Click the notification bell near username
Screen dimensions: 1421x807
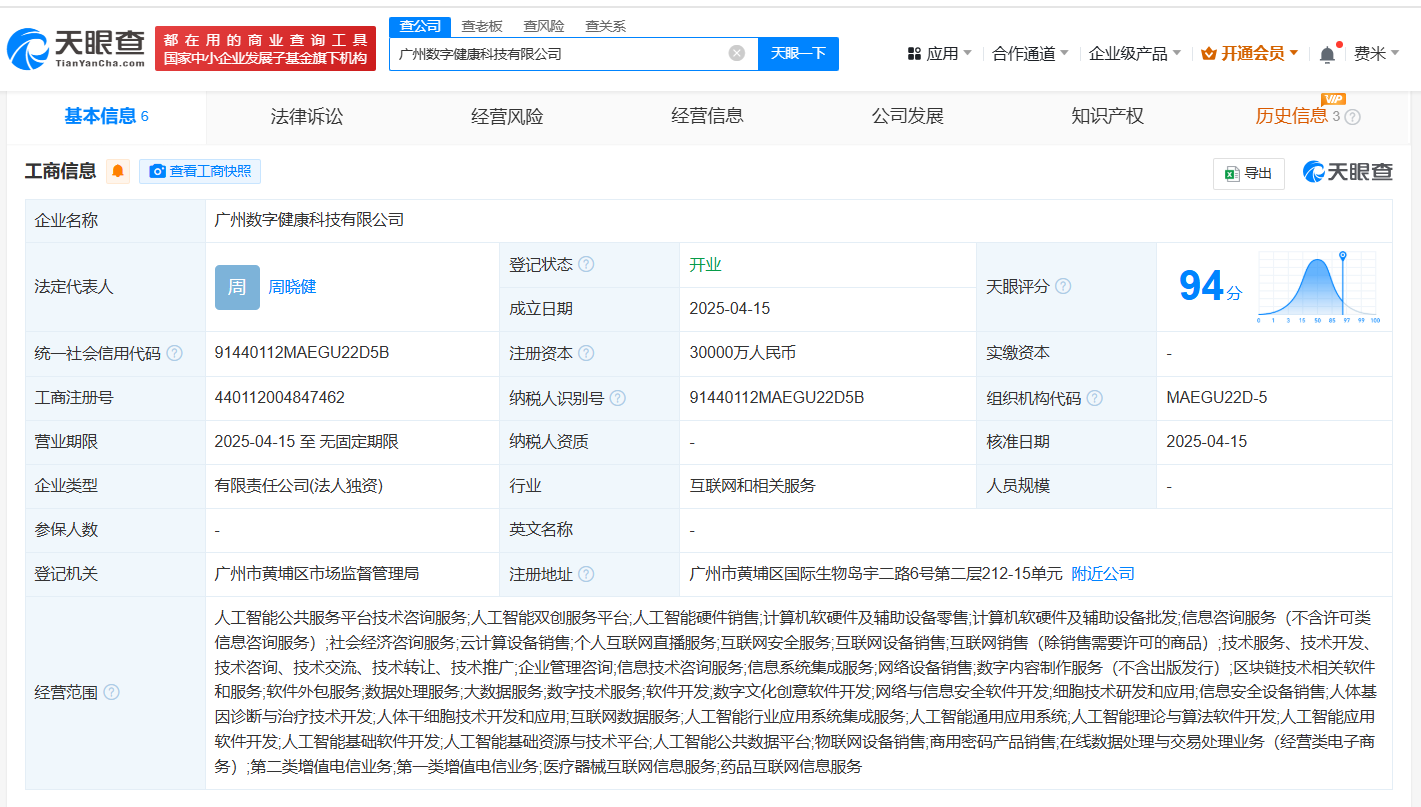[x=1327, y=55]
